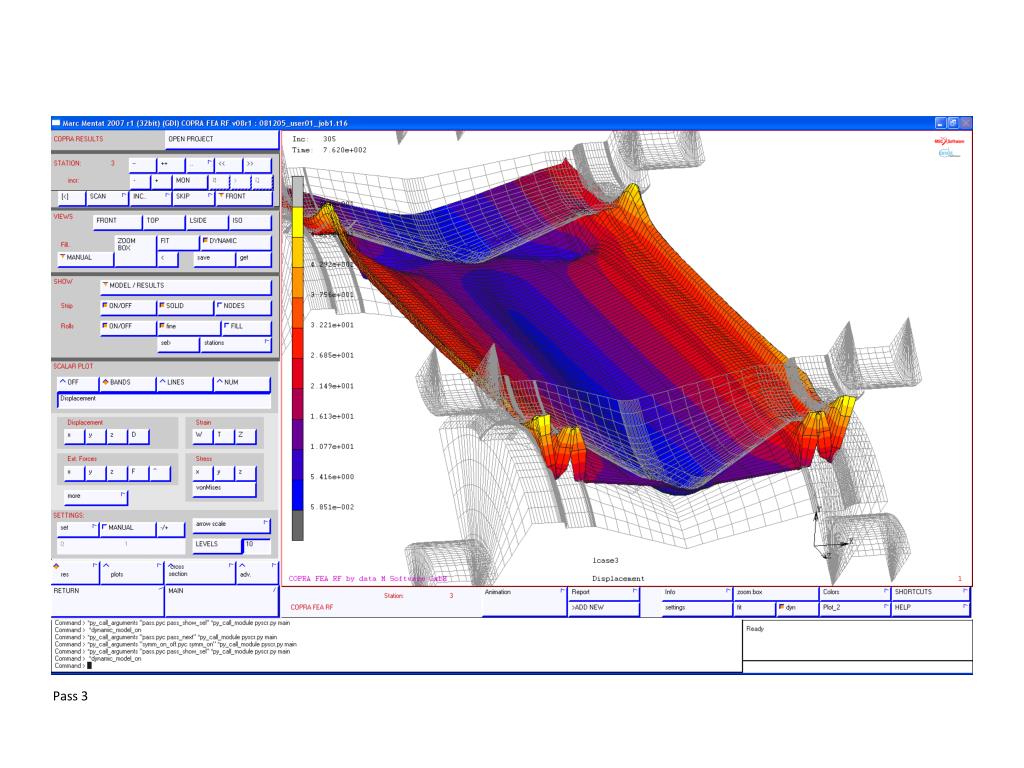1024x768 pixels.
Task: Switch to the FRONT view in Views
Action: (x=117, y=221)
